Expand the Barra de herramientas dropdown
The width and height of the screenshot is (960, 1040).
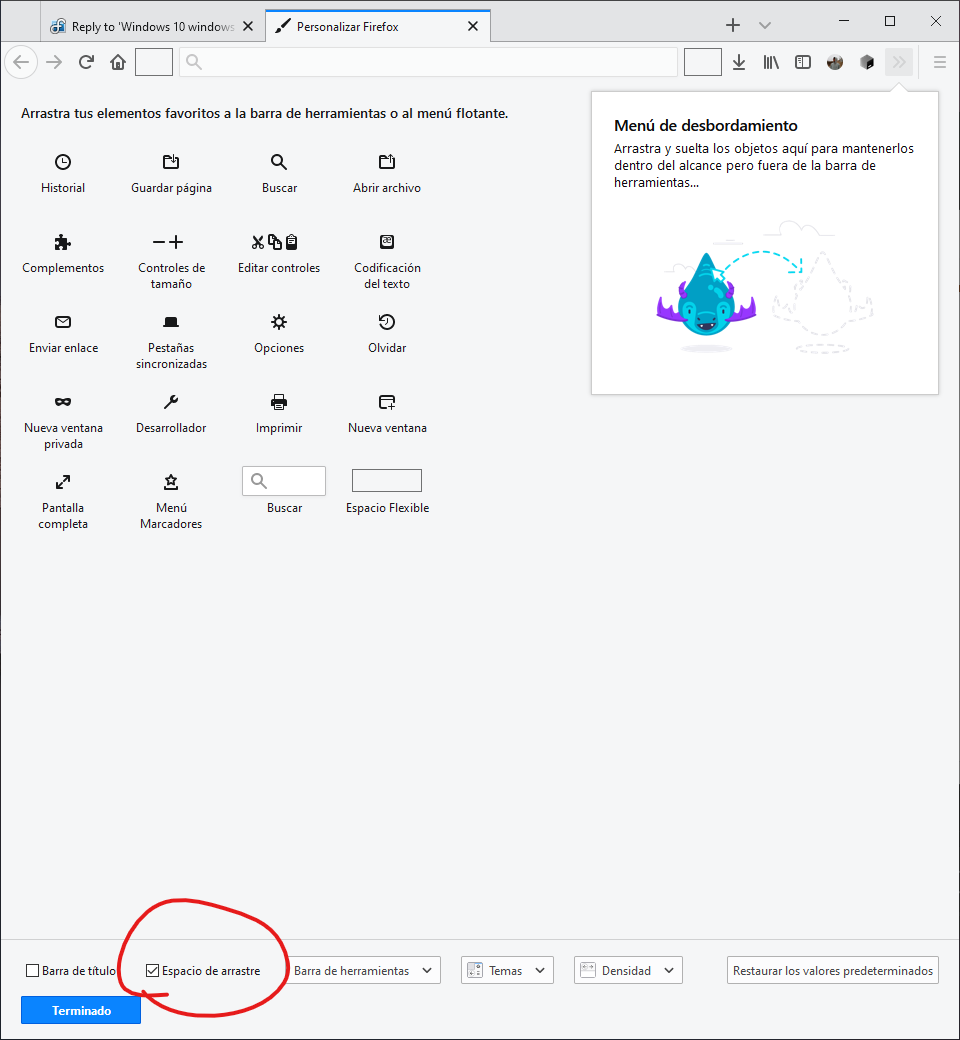click(364, 970)
